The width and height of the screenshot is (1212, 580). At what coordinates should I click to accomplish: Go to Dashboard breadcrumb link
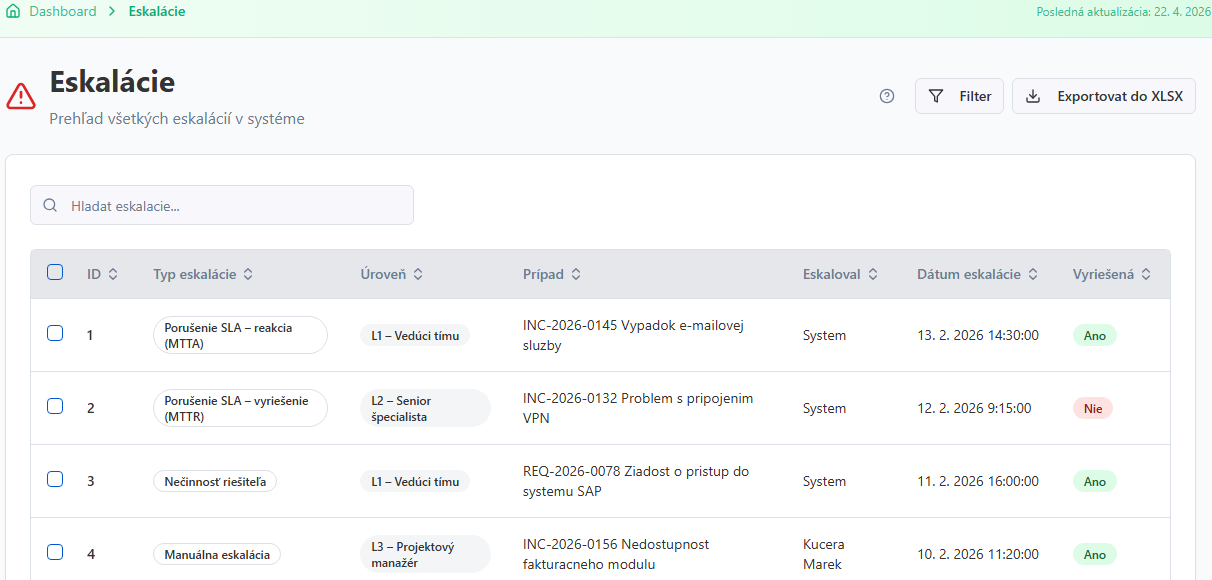point(63,12)
